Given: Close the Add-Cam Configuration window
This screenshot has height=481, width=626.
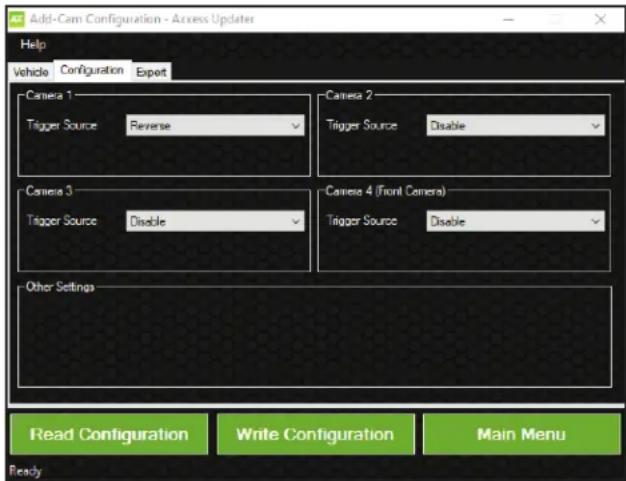Looking at the screenshot, I should 600,19.
